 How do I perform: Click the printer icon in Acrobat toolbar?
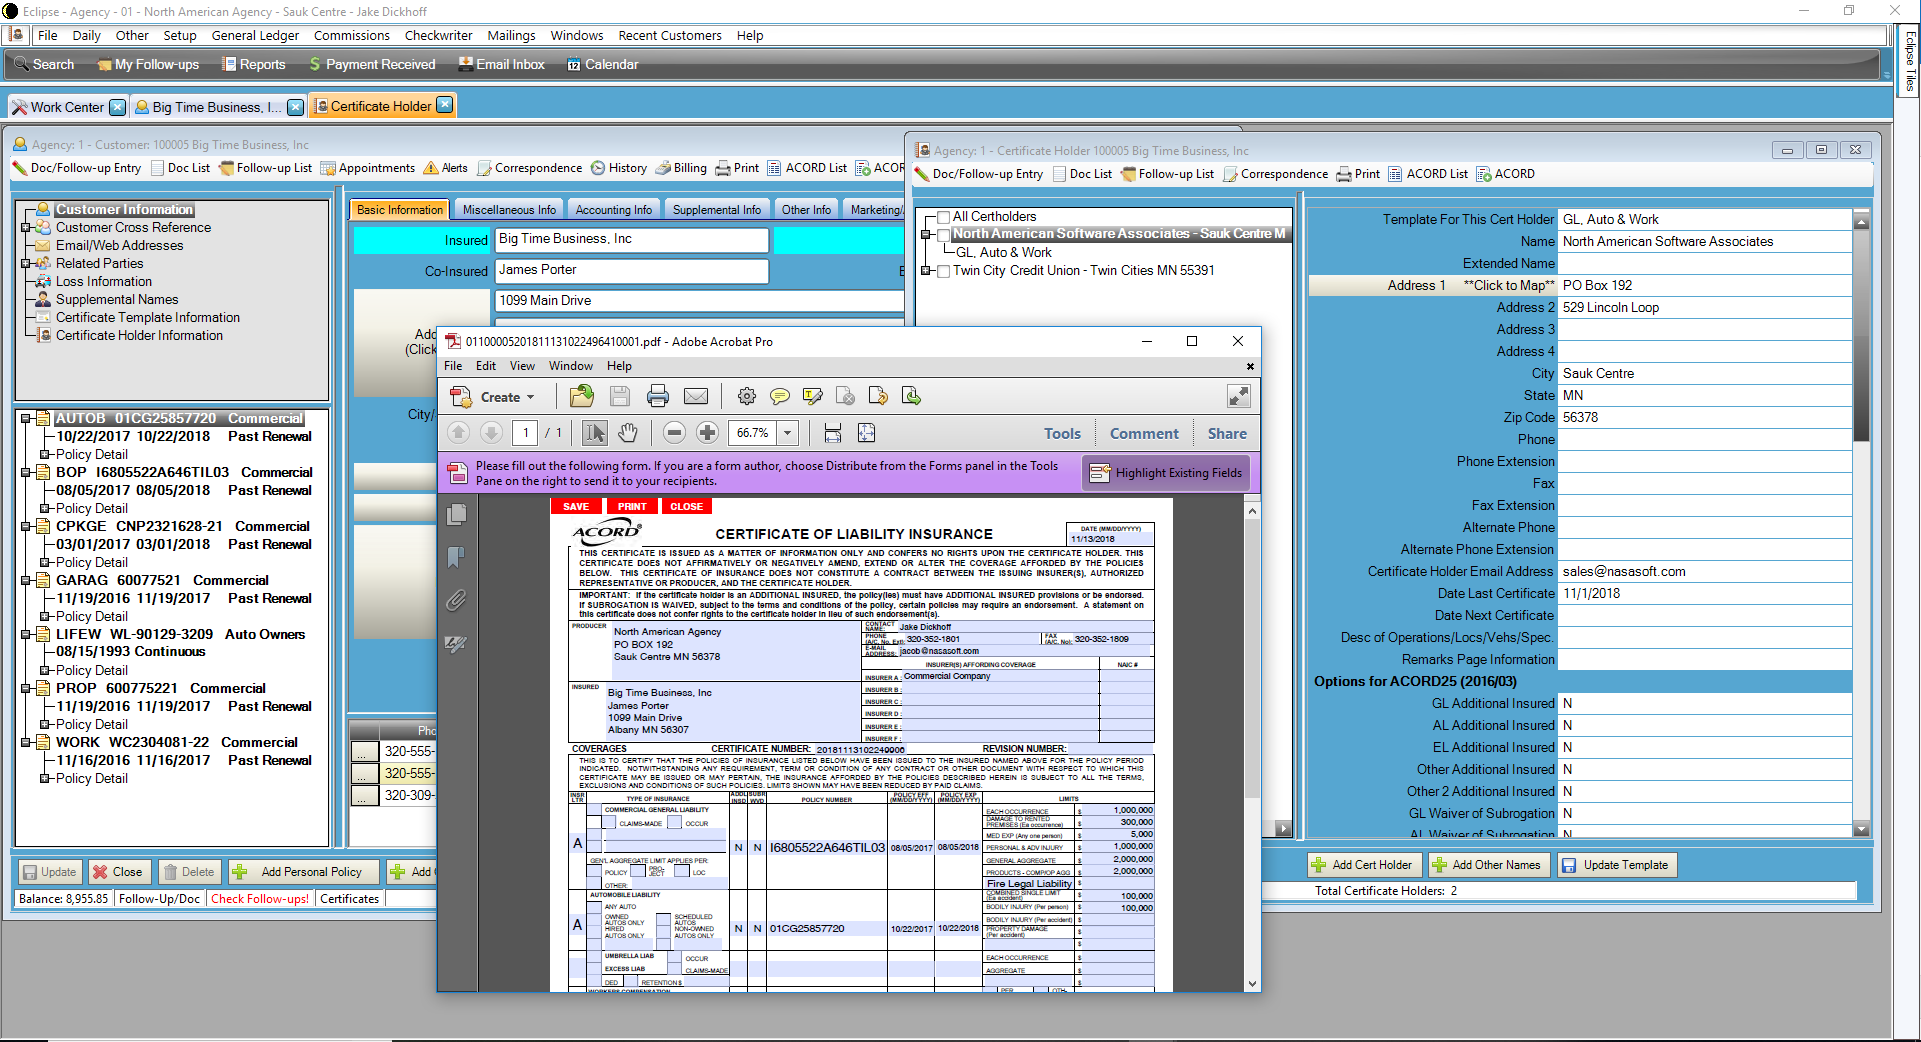pos(658,397)
